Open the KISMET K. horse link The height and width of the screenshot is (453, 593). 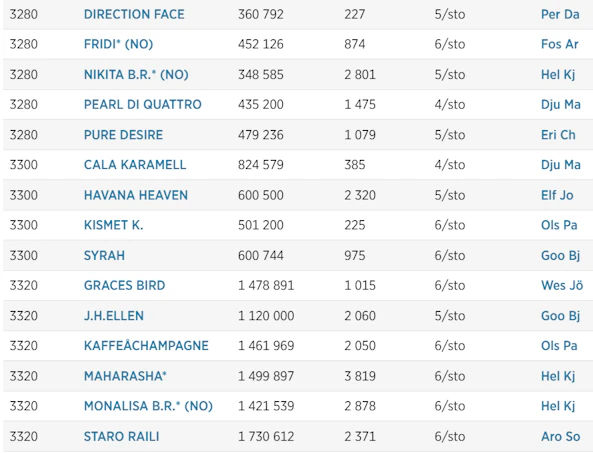pos(113,225)
